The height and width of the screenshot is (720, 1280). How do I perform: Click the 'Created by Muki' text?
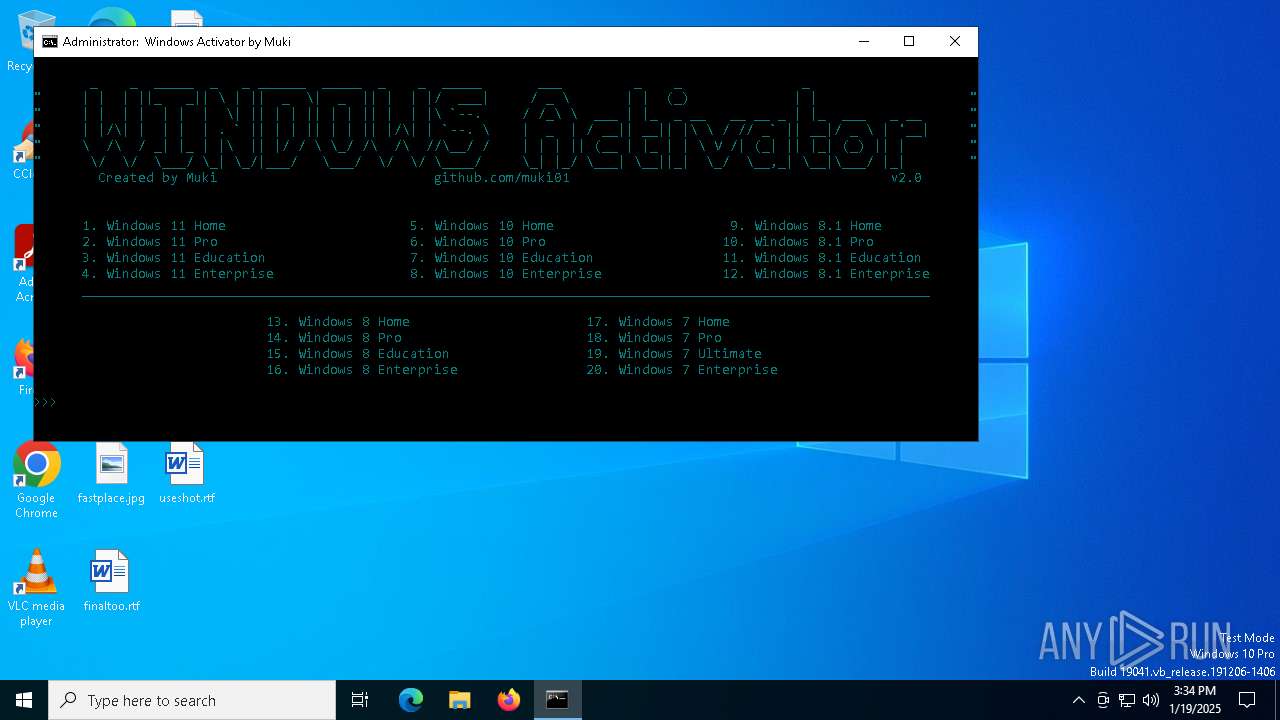(x=157, y=178)
